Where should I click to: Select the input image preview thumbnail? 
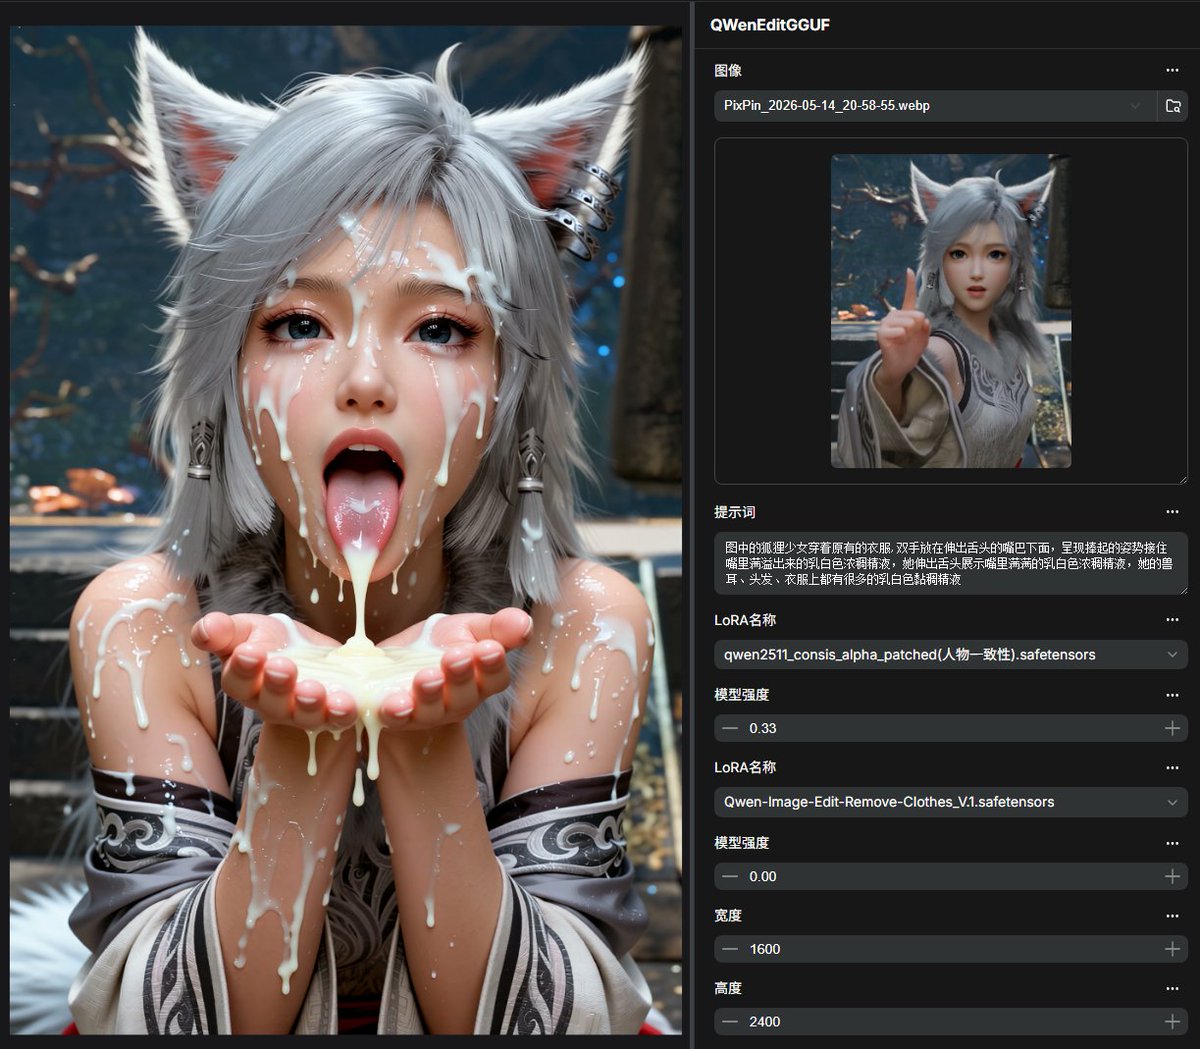pos(951,311)
